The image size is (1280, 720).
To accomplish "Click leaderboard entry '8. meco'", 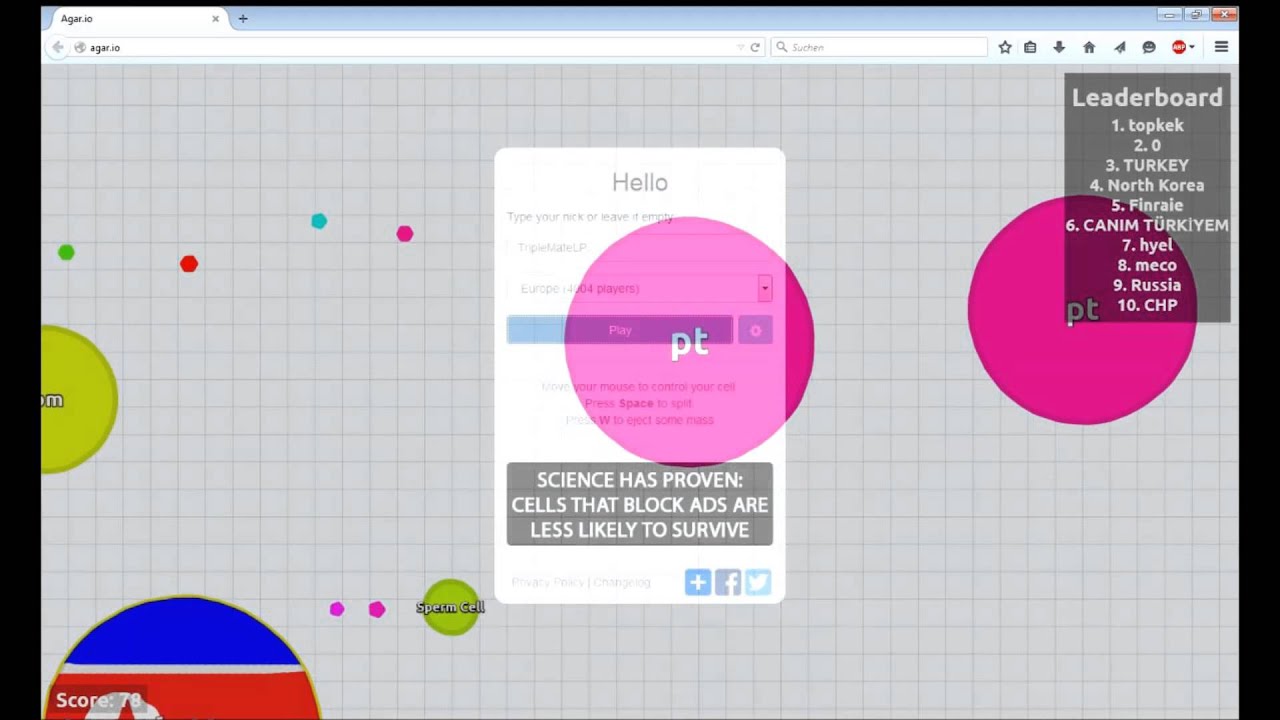I will tap(1147, 265).
